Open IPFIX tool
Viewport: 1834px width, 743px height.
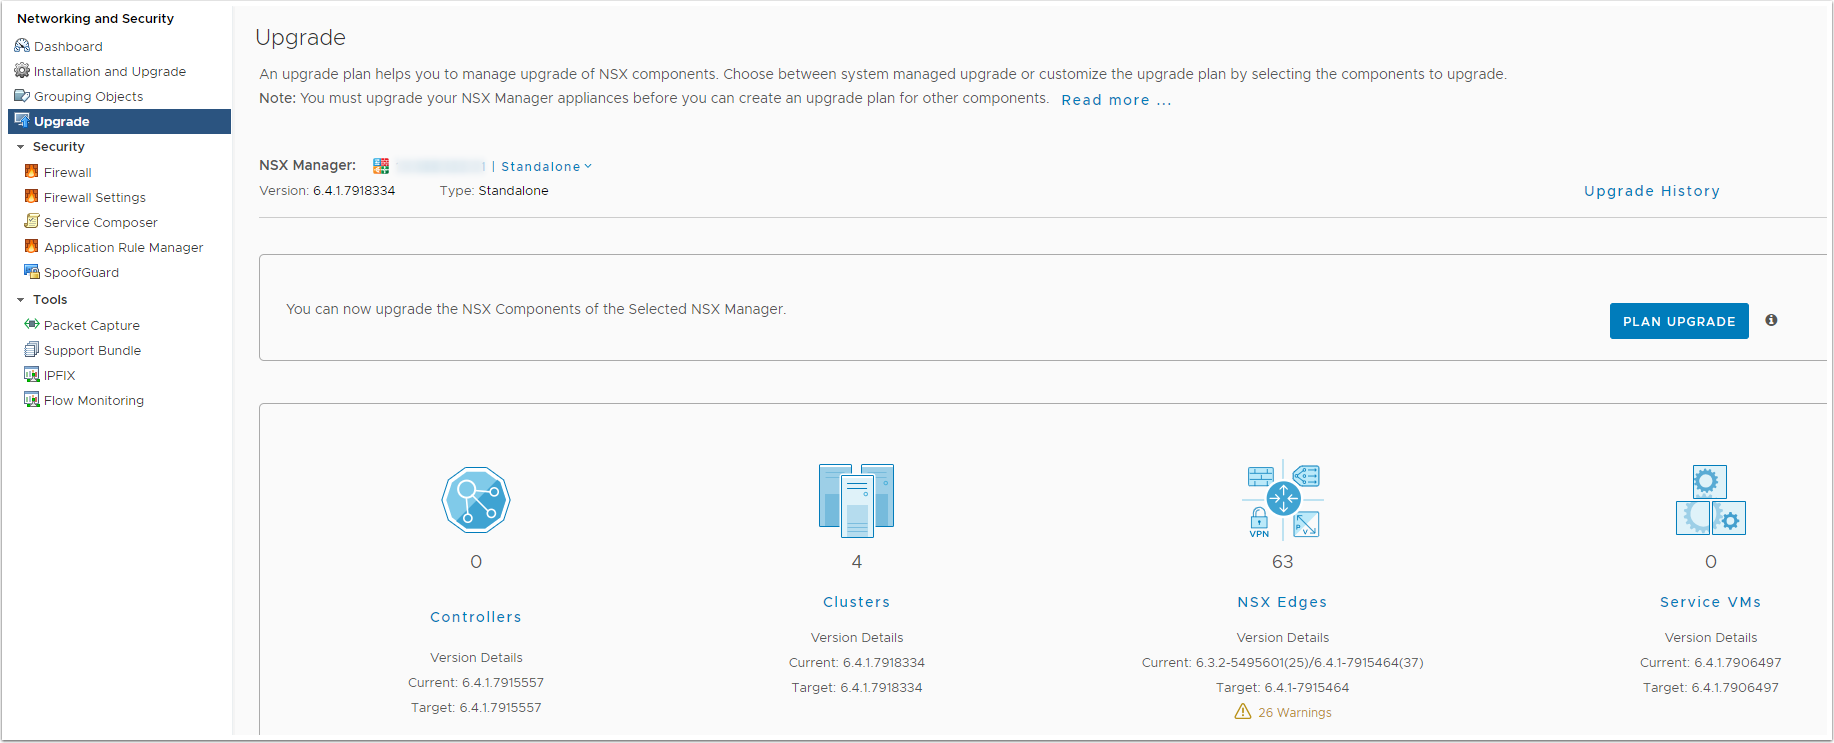(x=60, y=375)
